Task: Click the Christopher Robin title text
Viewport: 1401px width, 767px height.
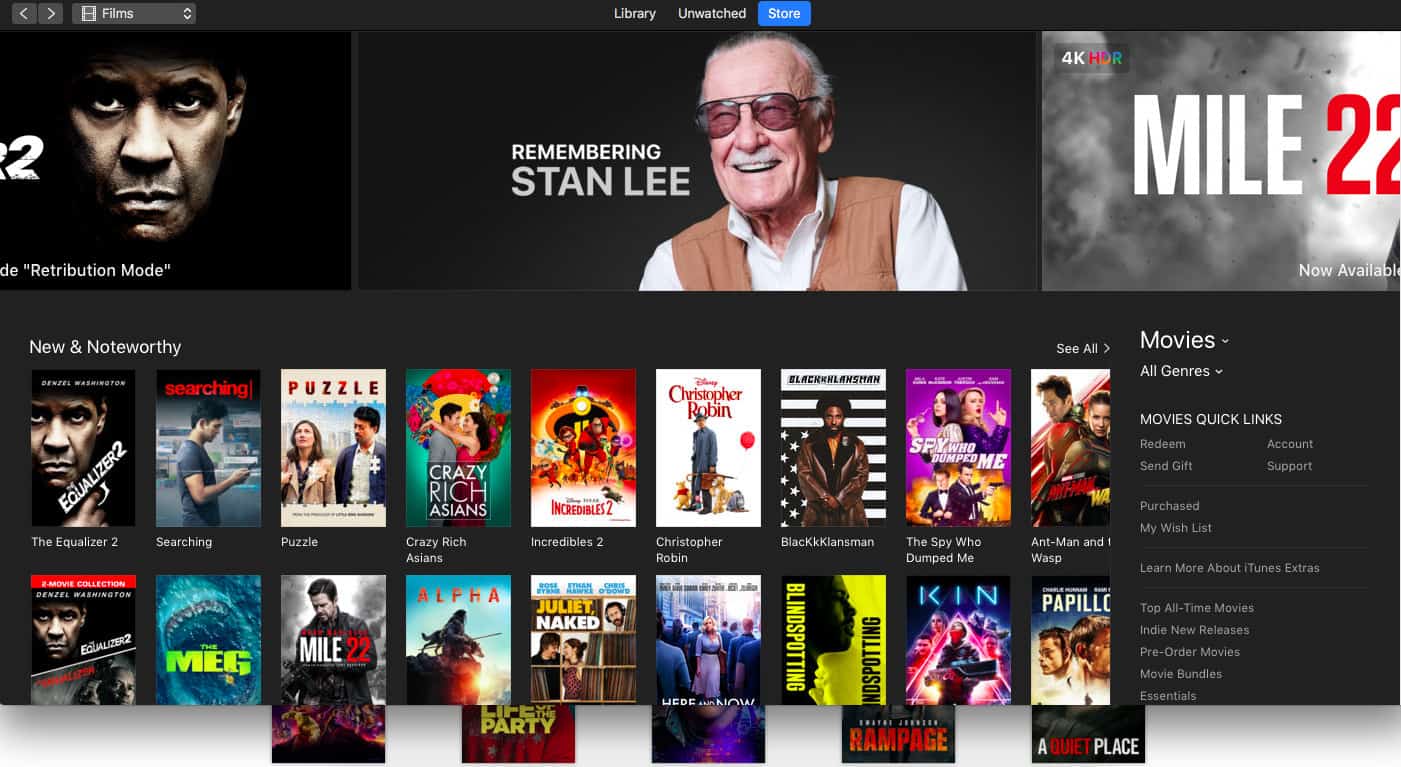Action: (689, 550)
